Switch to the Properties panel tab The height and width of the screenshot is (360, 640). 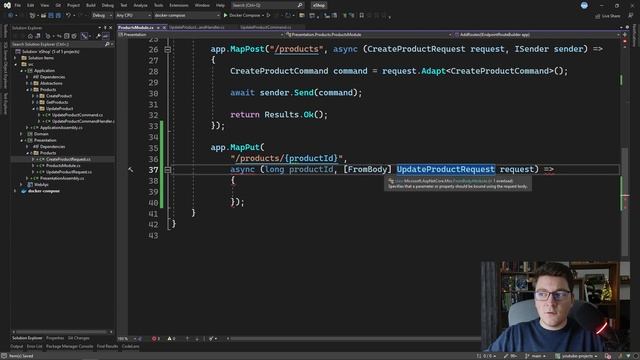(55, 338)
